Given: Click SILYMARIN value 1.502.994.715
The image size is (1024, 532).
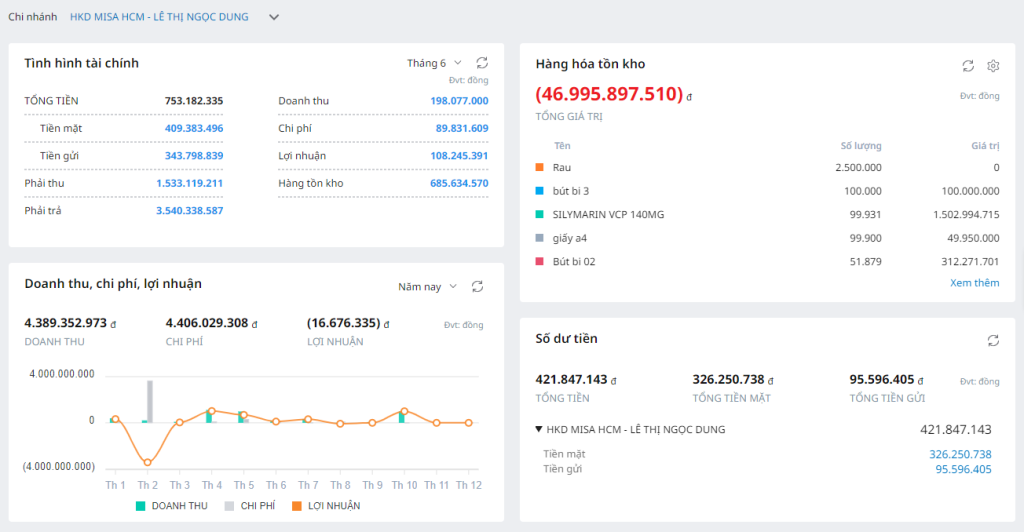Looking at the screenshot, I should point(966,215).
